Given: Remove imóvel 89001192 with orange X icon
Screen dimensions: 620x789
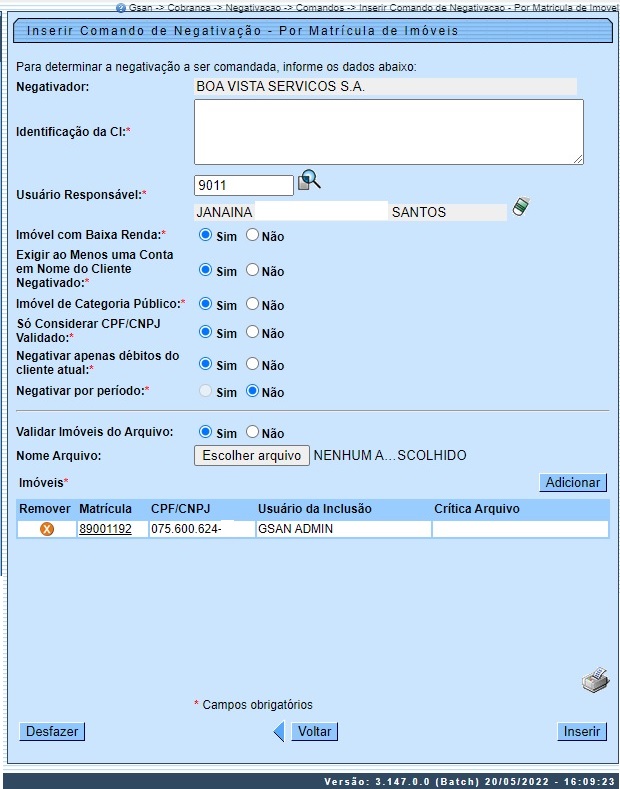Looking at the screenshot, I should click(46, 529).
